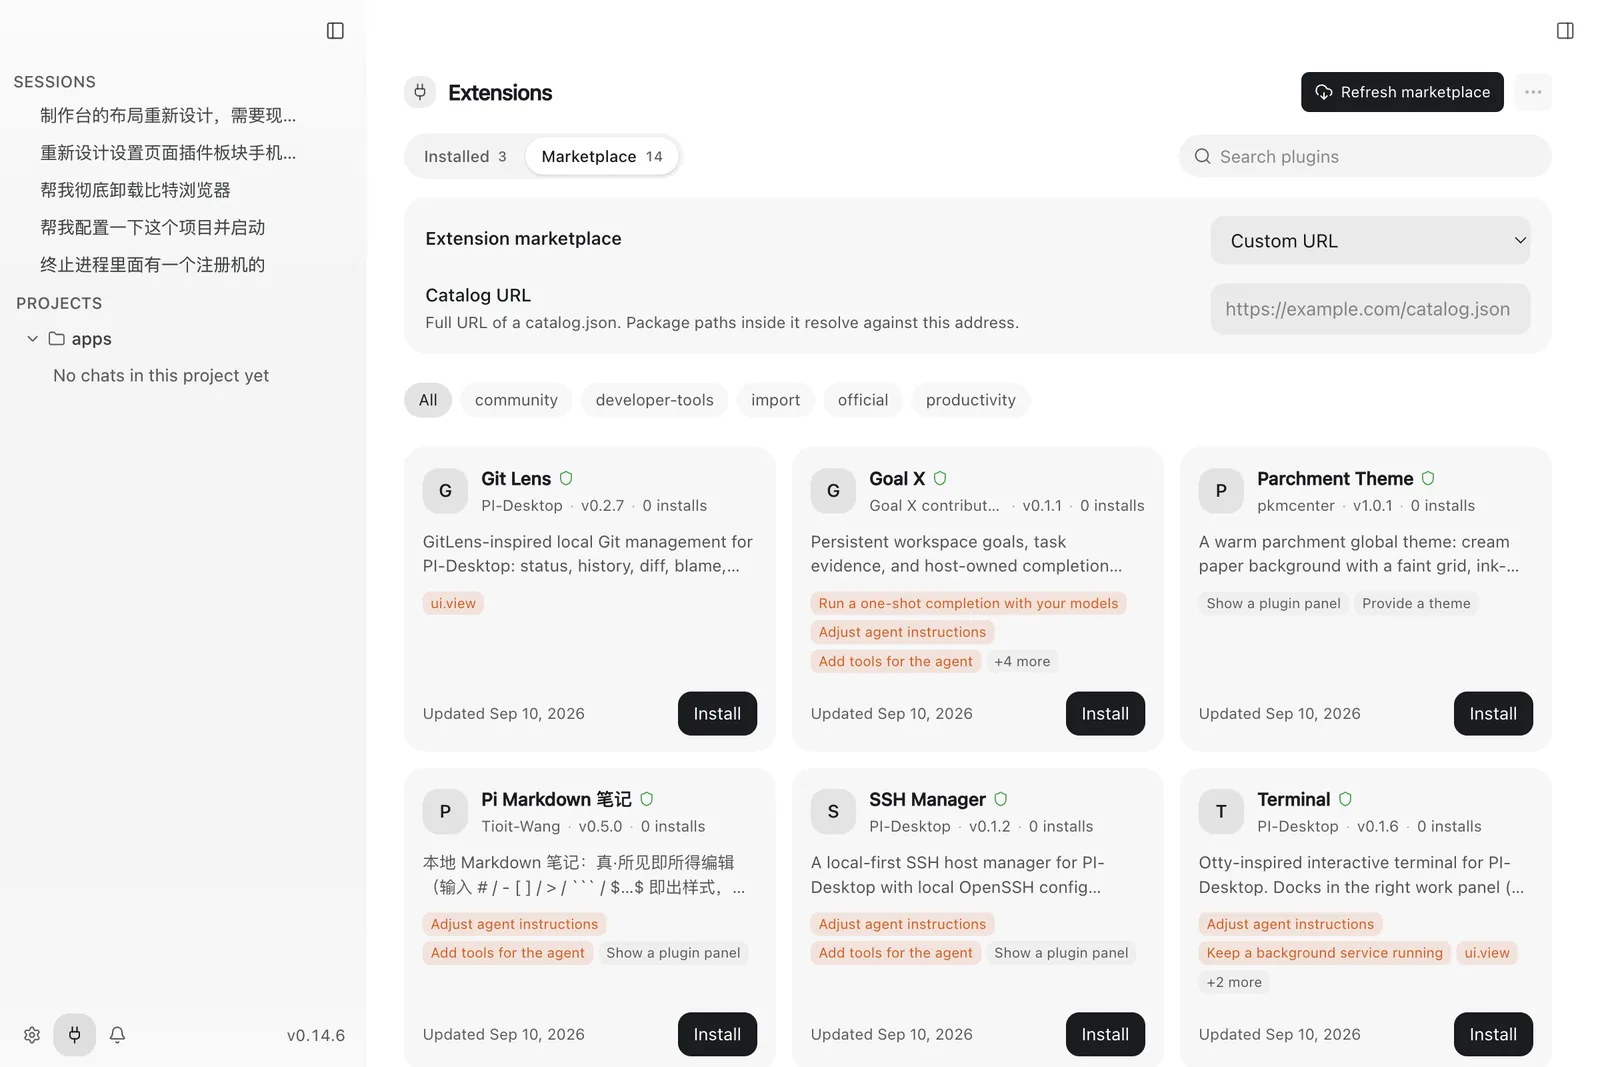
Task: Click verified shield next to Terminal
Action: [1345, 799]
